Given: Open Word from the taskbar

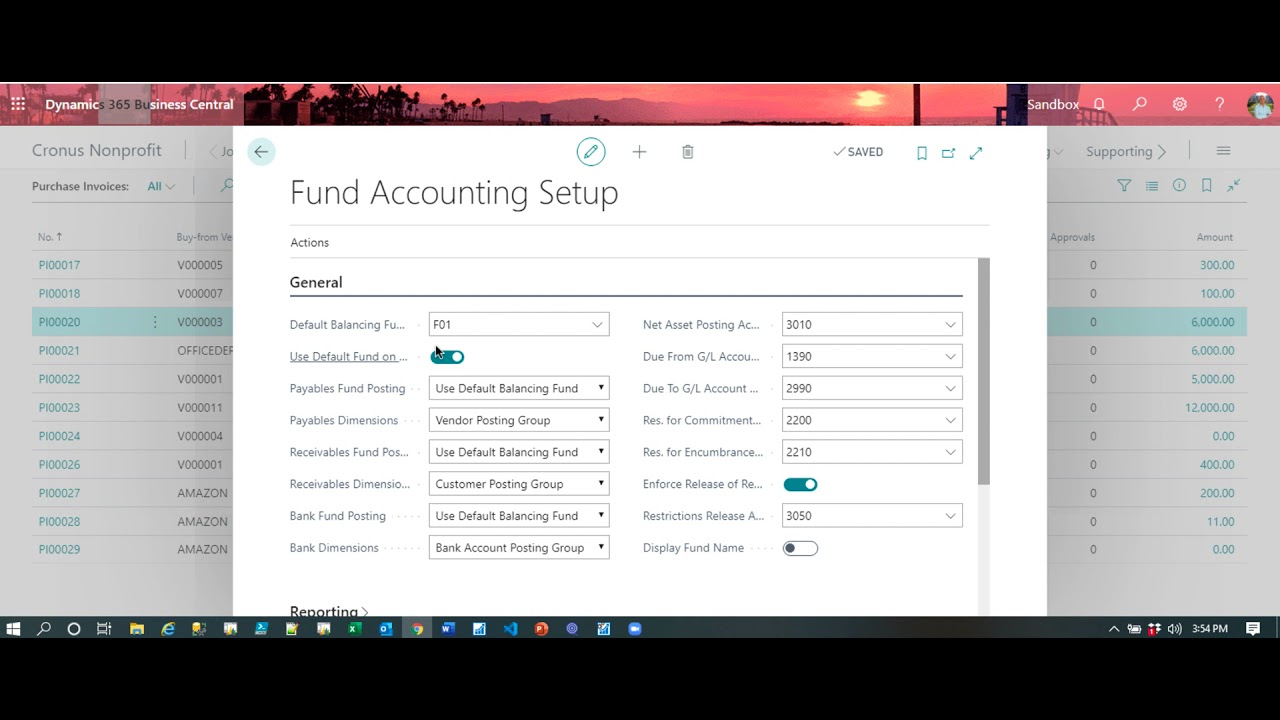Looking at the screenshot, I should (448, 629).
